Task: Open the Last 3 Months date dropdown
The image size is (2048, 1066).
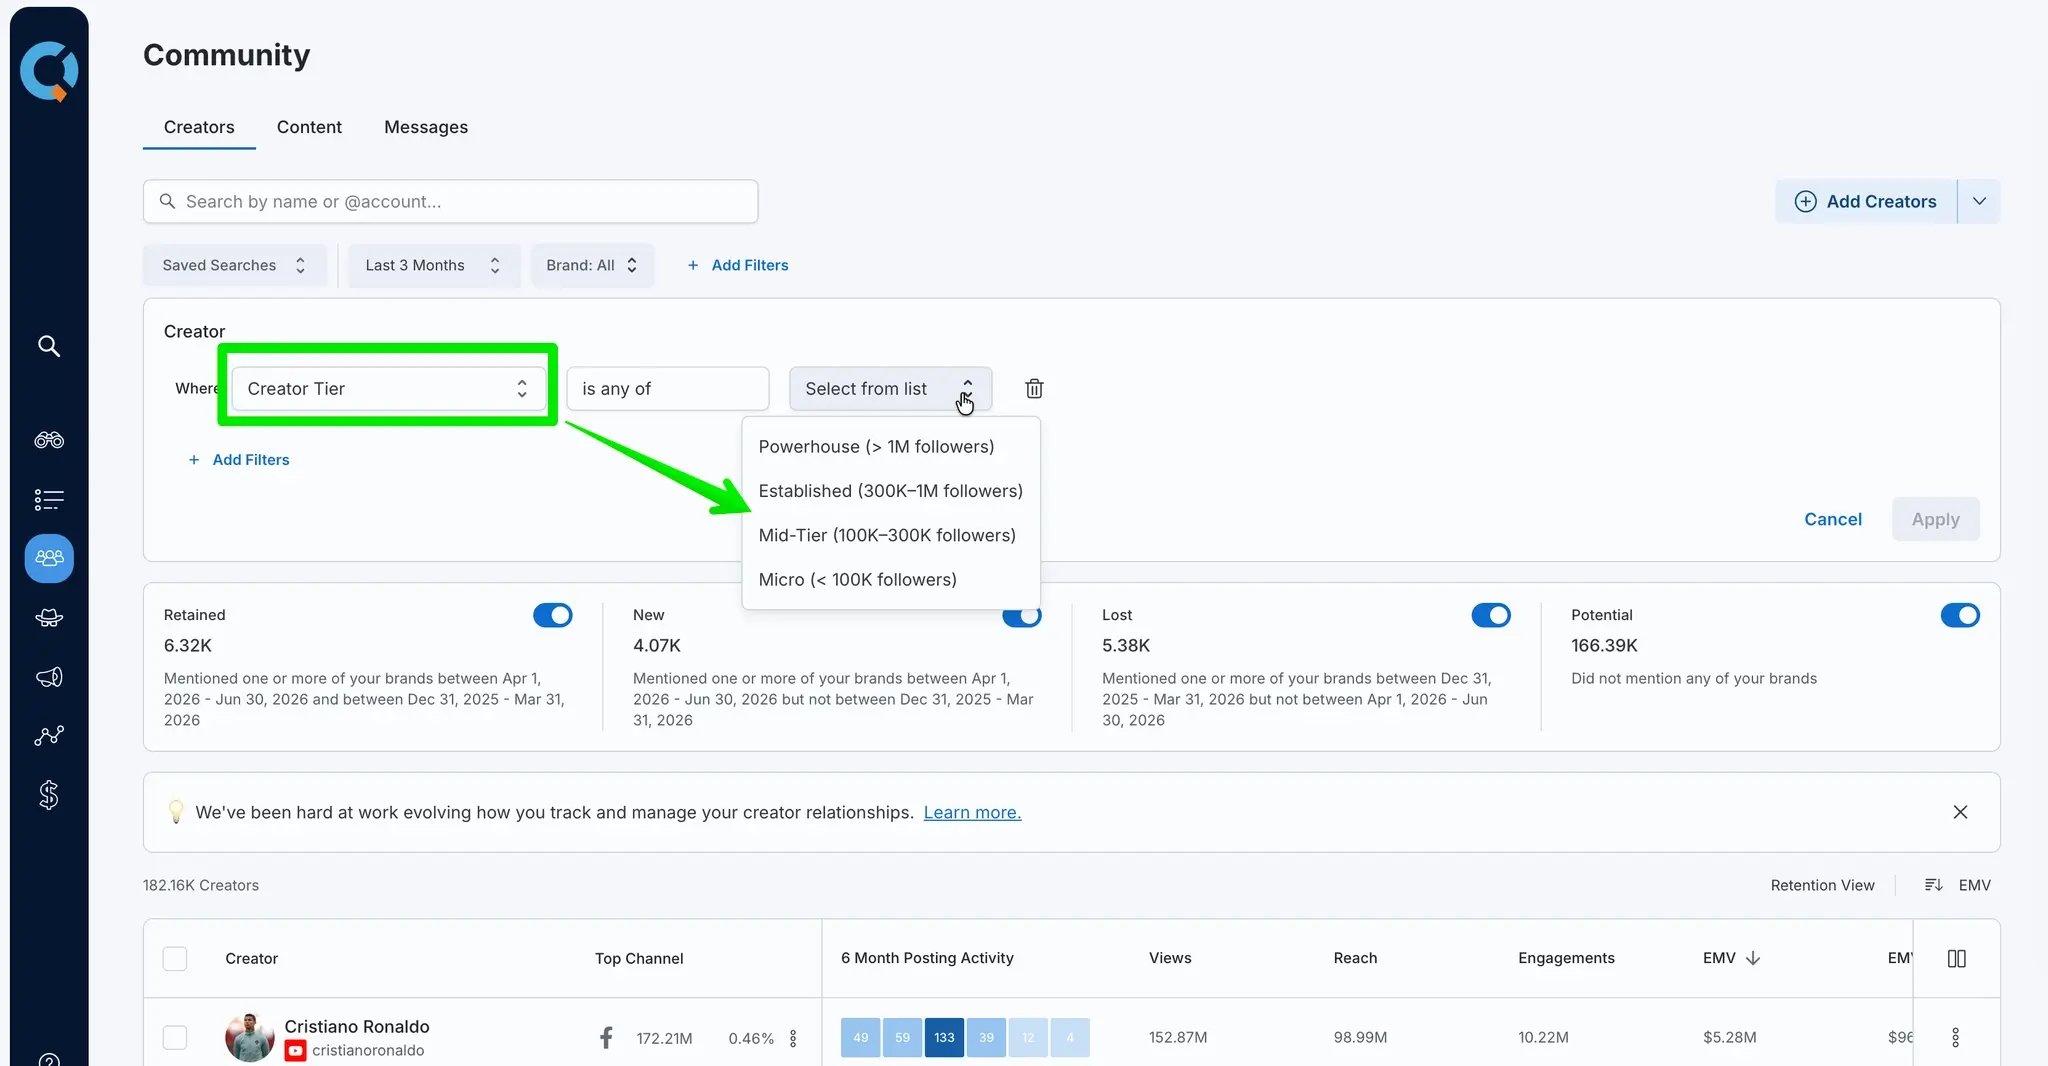Action: pyautogui.click(x=433, y=265)
